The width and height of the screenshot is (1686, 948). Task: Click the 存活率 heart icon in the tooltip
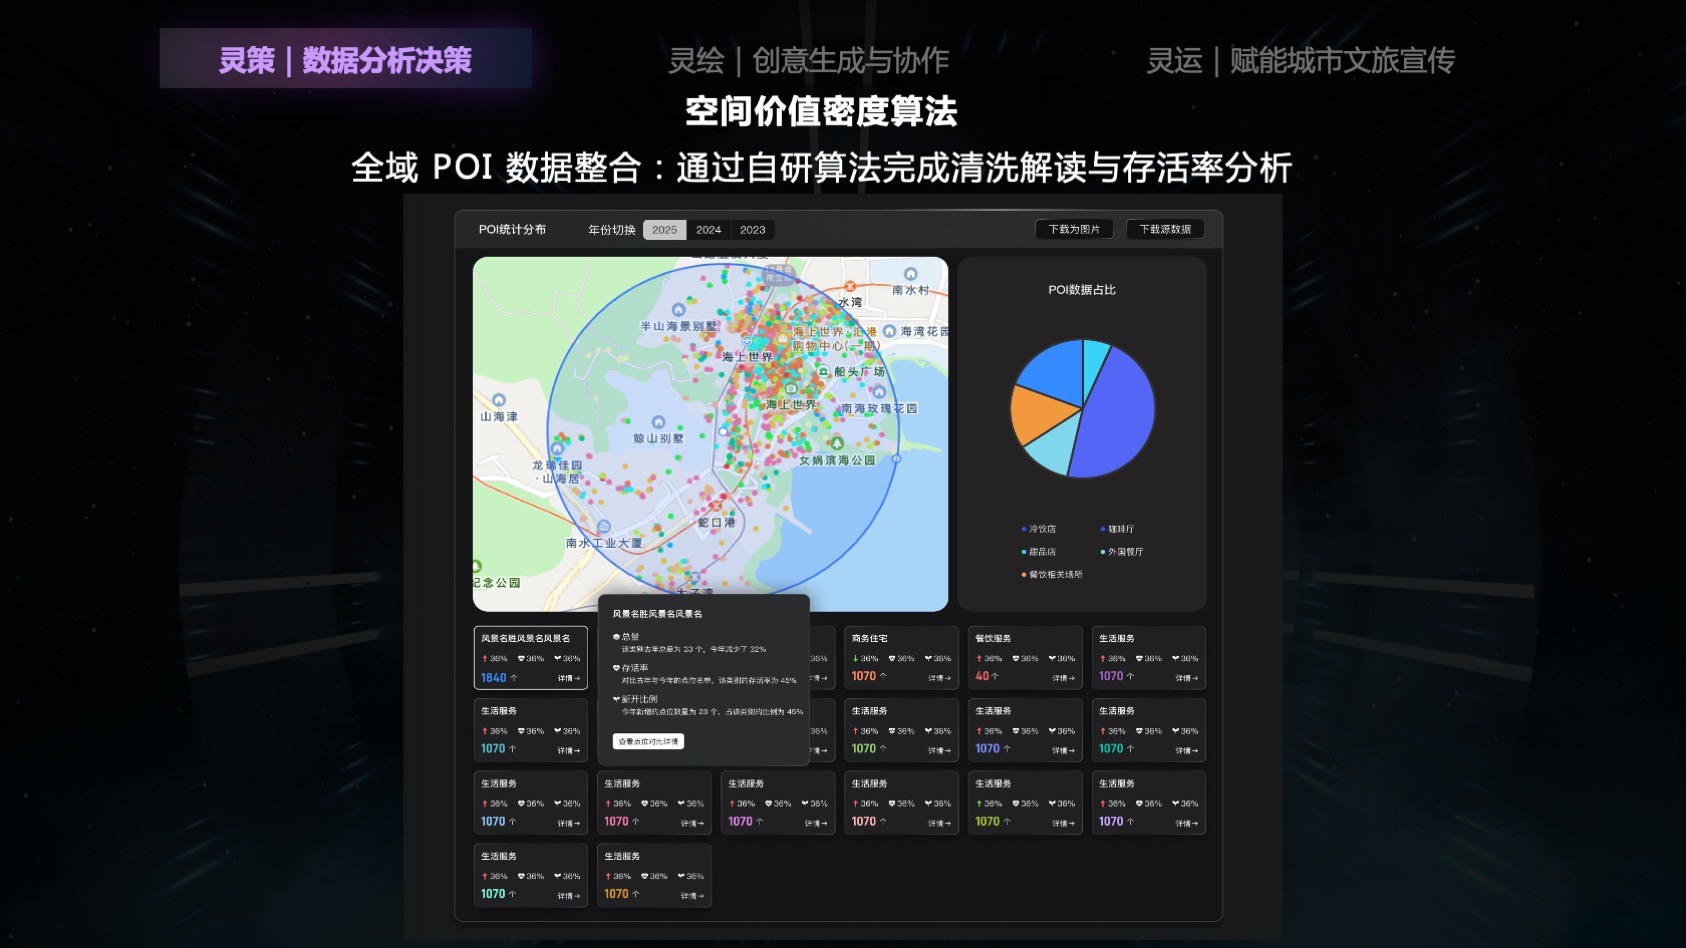pos(615,668)
